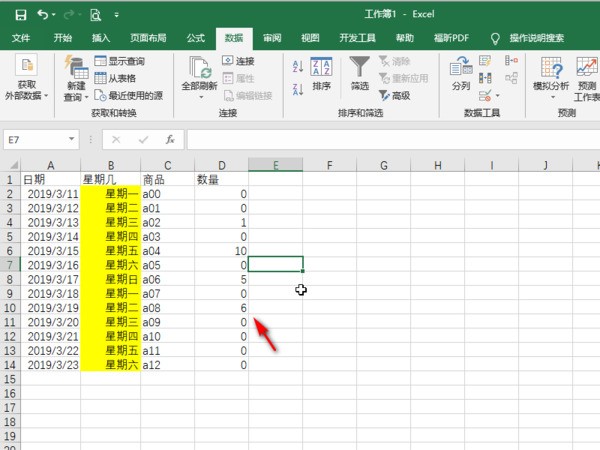Click cell with text a09
The image size is (600, 450).
click(168, 322)
